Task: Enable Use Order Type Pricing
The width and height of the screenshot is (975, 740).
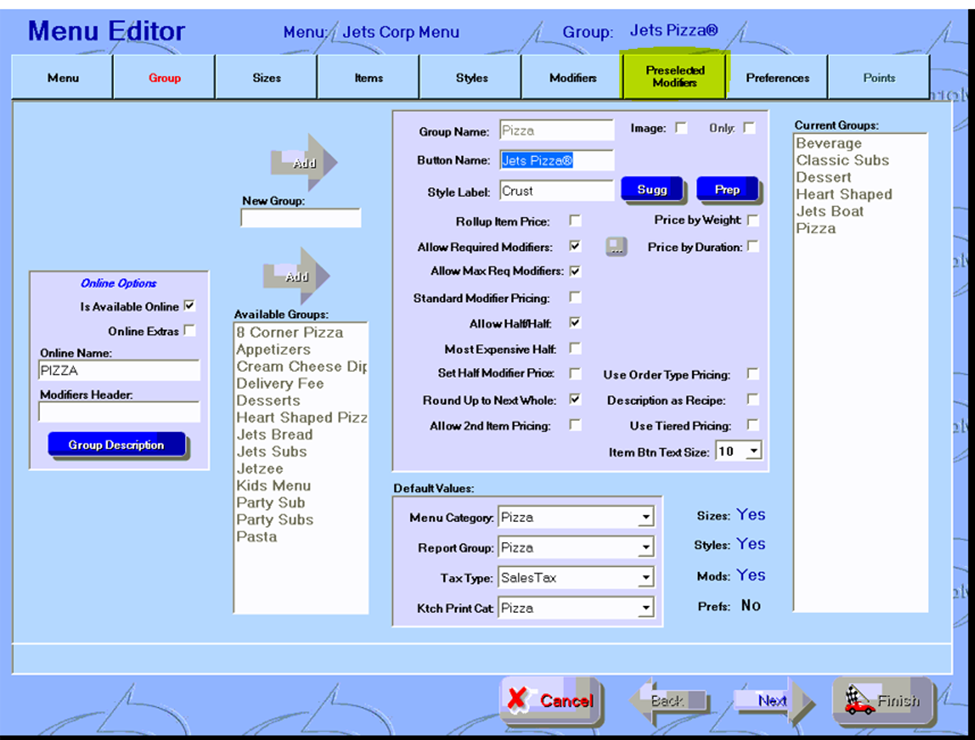Action: (753, 374)
